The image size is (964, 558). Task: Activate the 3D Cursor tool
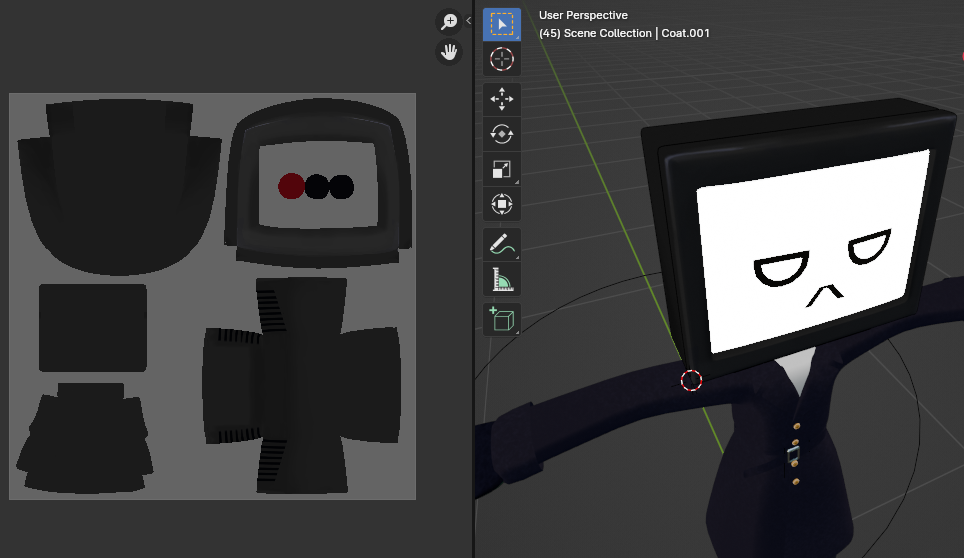tap(502, 60)
